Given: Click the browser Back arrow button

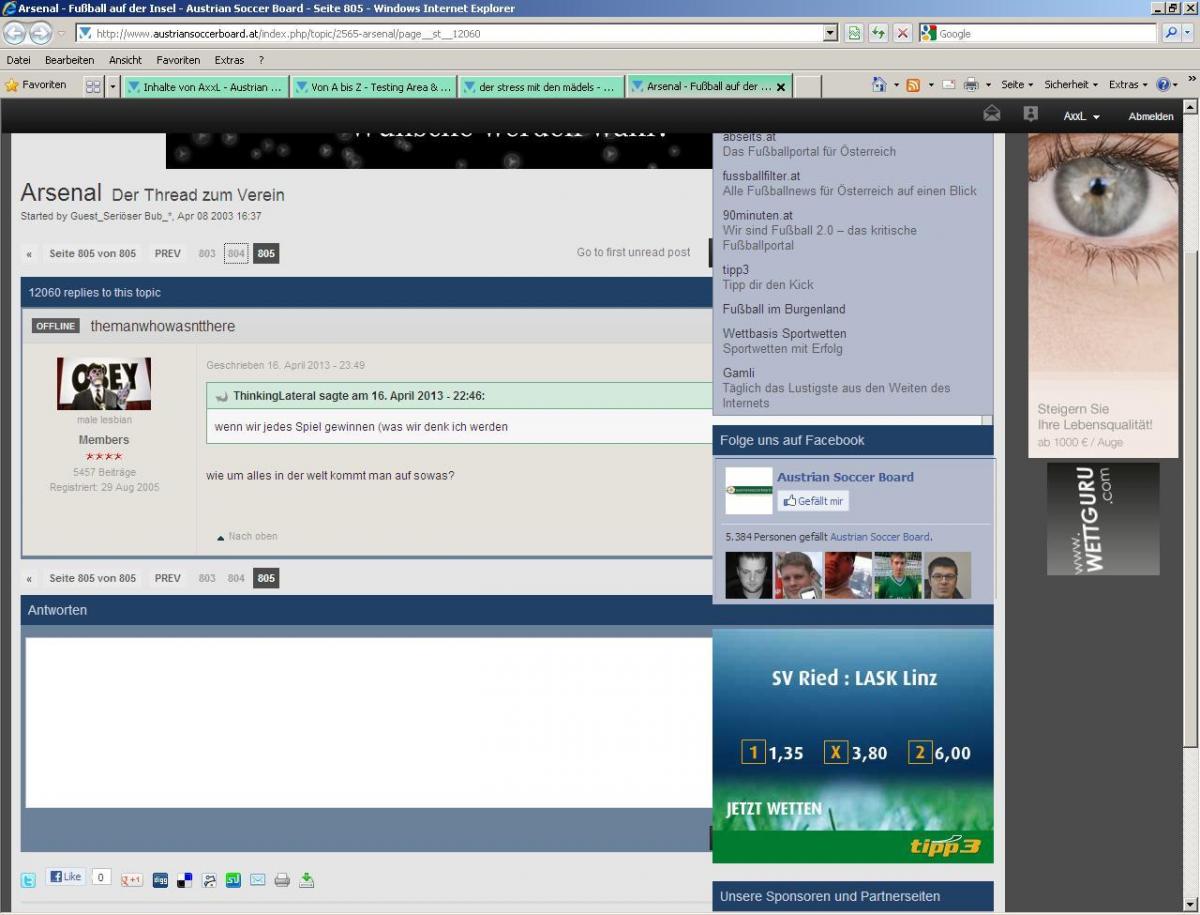Looking at the screenshot, I should [x=15, y=33].
